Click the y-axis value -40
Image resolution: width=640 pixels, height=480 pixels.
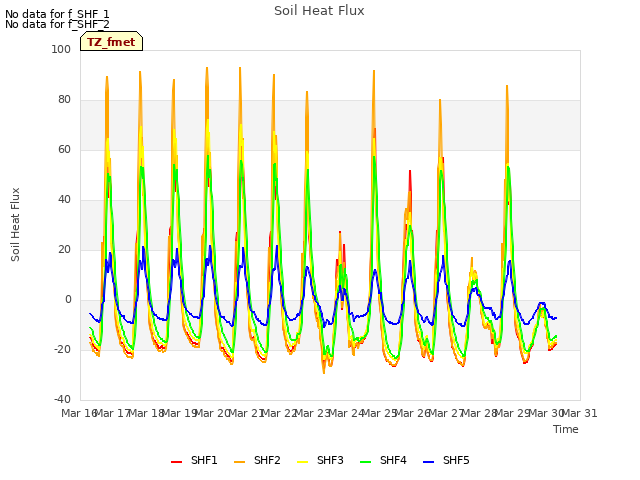(x=62, y=399)
